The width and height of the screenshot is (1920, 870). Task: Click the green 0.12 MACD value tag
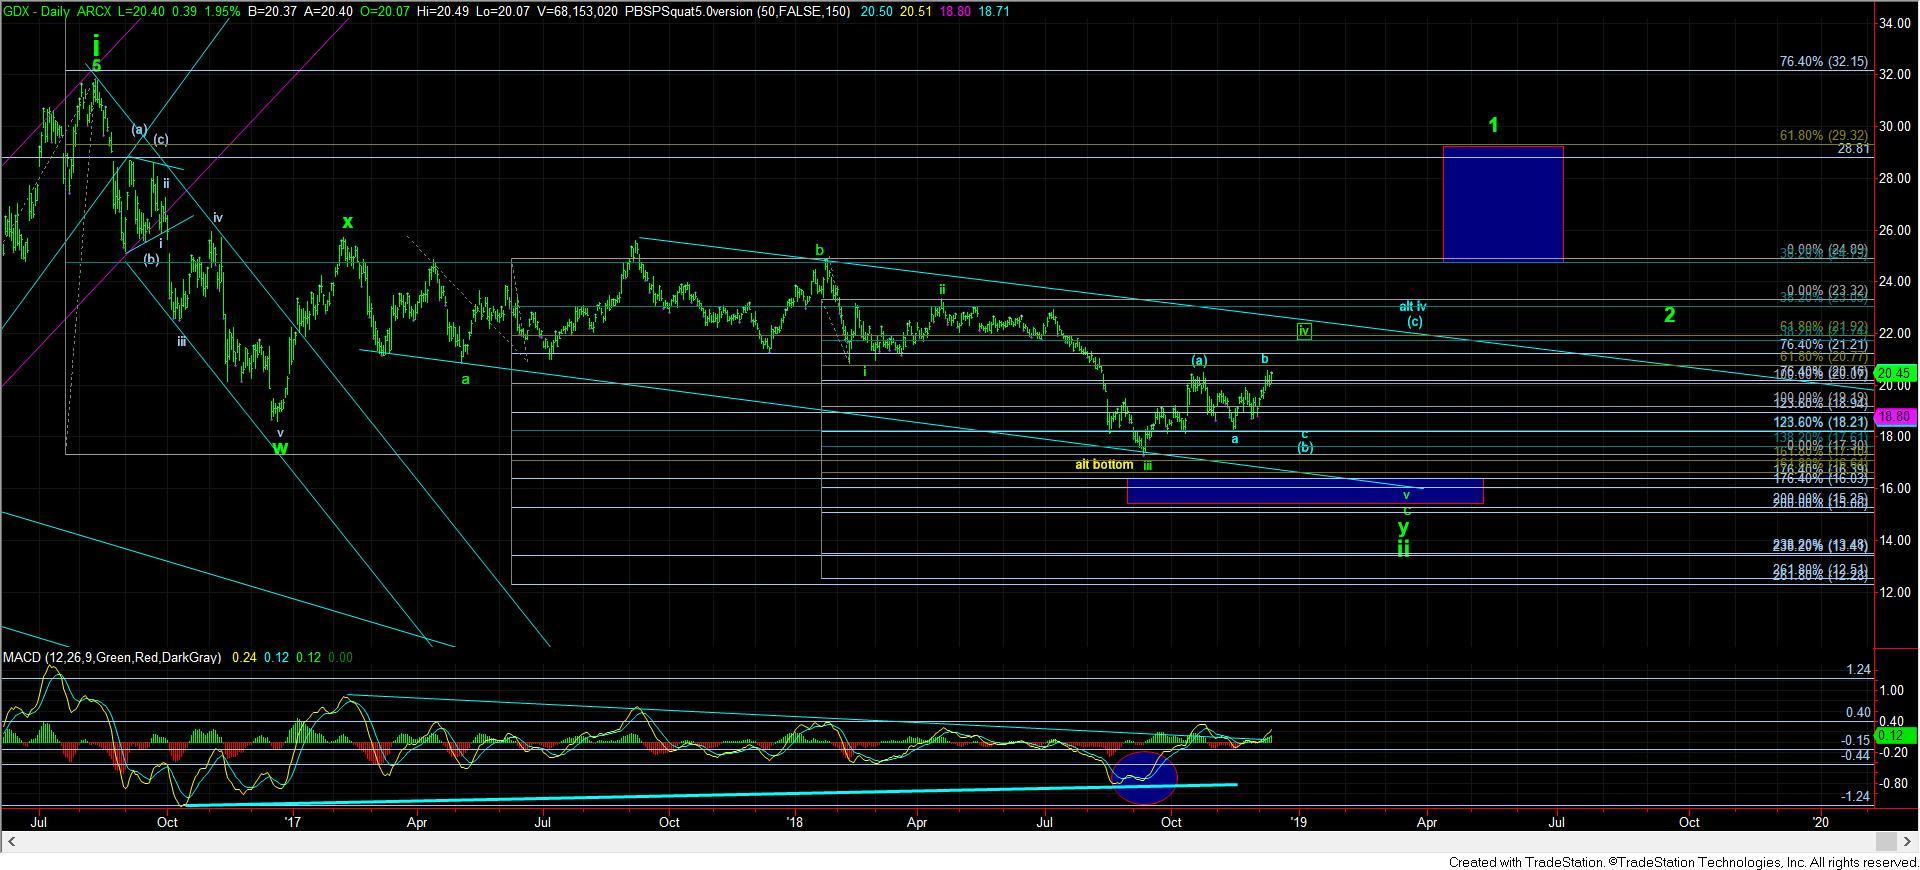pyautogui.click(x=1895, y=735)
